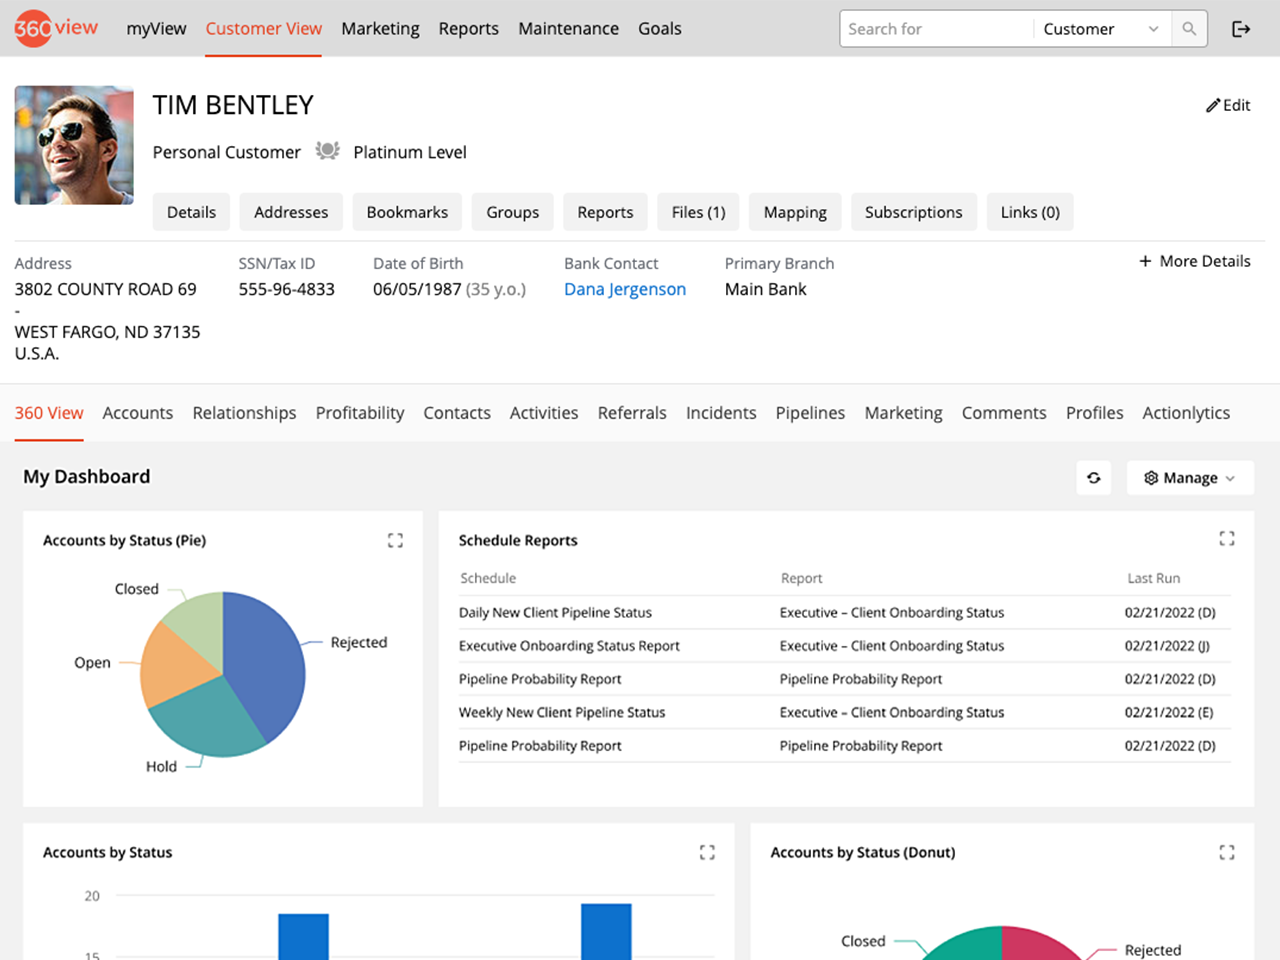Switch to the Relationships tab

[244, 413]
